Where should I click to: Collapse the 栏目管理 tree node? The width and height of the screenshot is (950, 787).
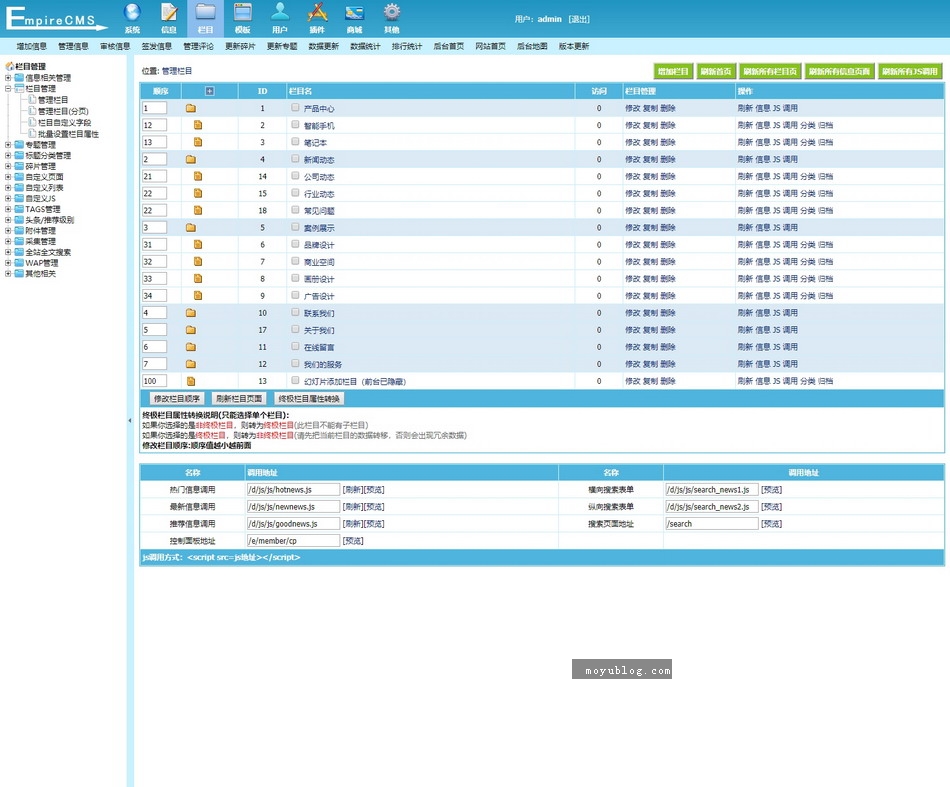click(8, 88)
